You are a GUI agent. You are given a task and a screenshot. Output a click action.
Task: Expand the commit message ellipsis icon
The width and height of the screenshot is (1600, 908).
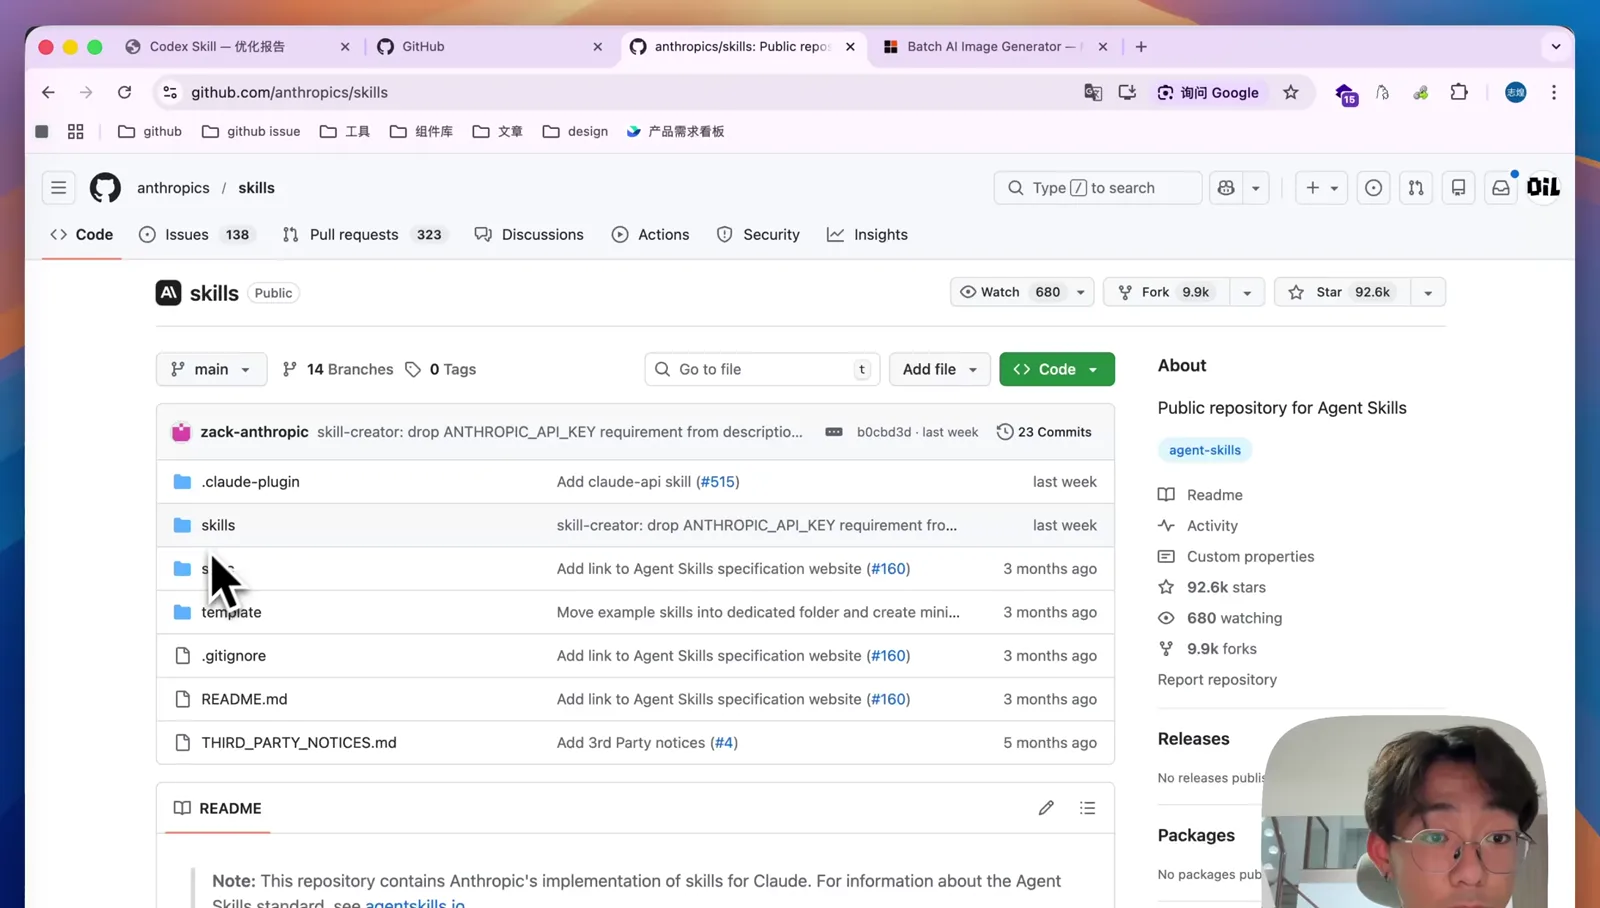tap(834, 432)
